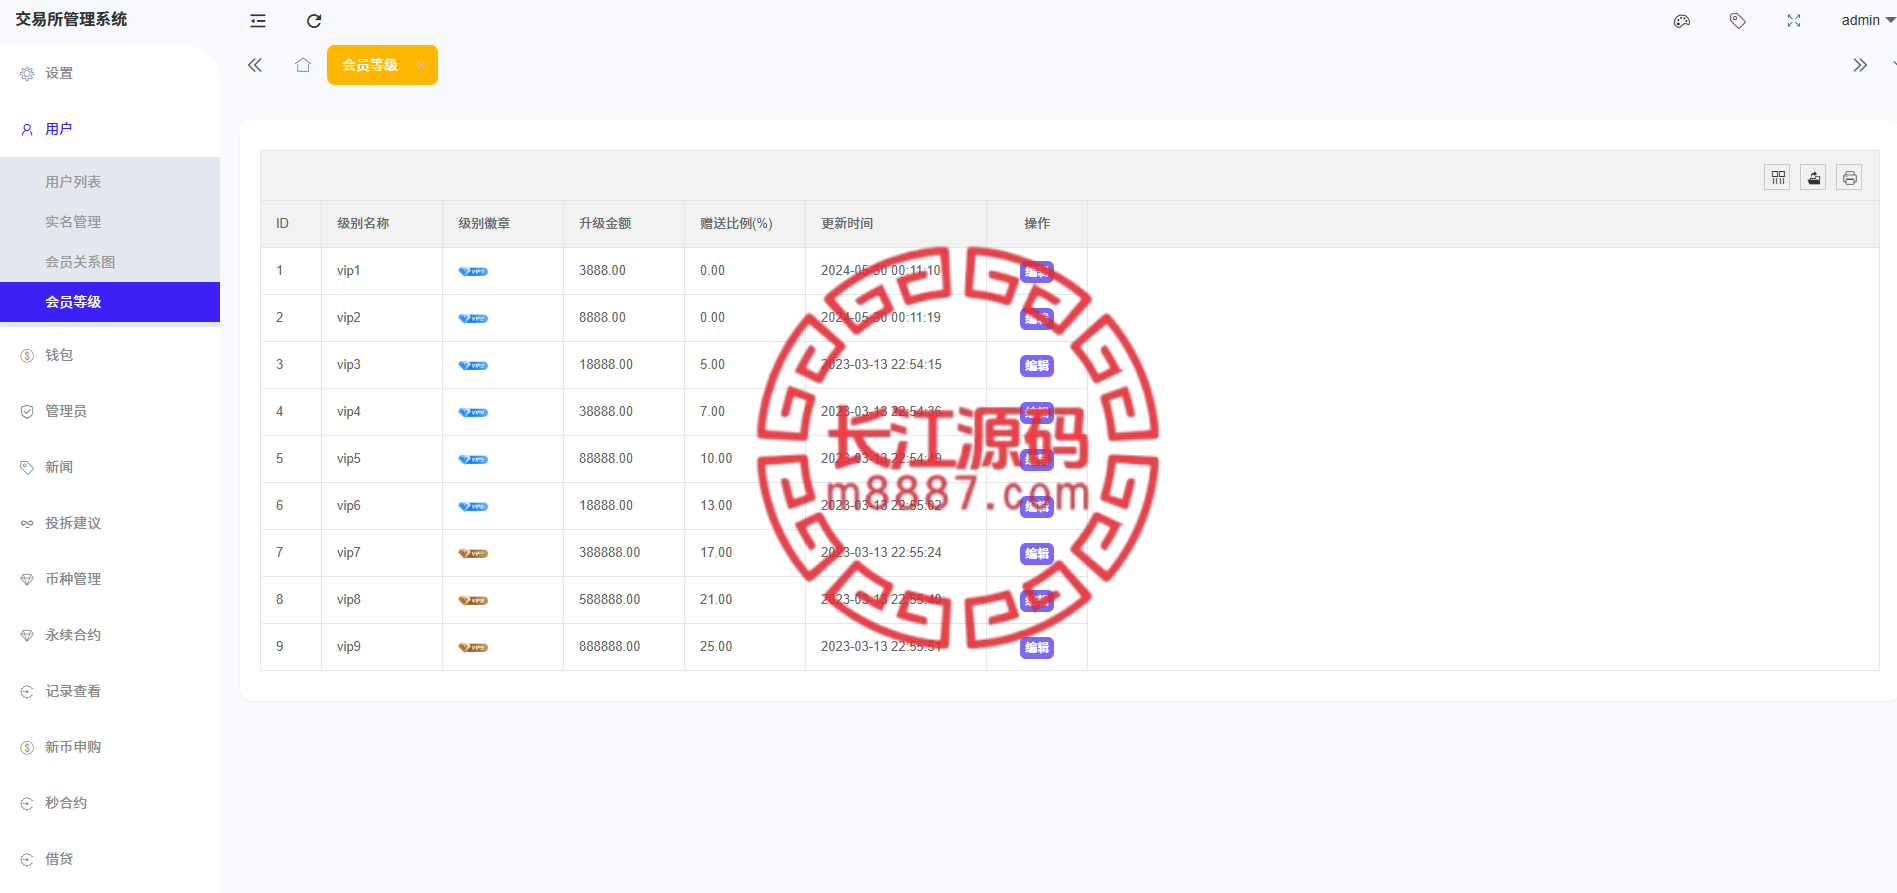Image resolution: width=1897 pixels, height=893 pixels.
Task: Edit vip1 level row
Action: 1037,272
